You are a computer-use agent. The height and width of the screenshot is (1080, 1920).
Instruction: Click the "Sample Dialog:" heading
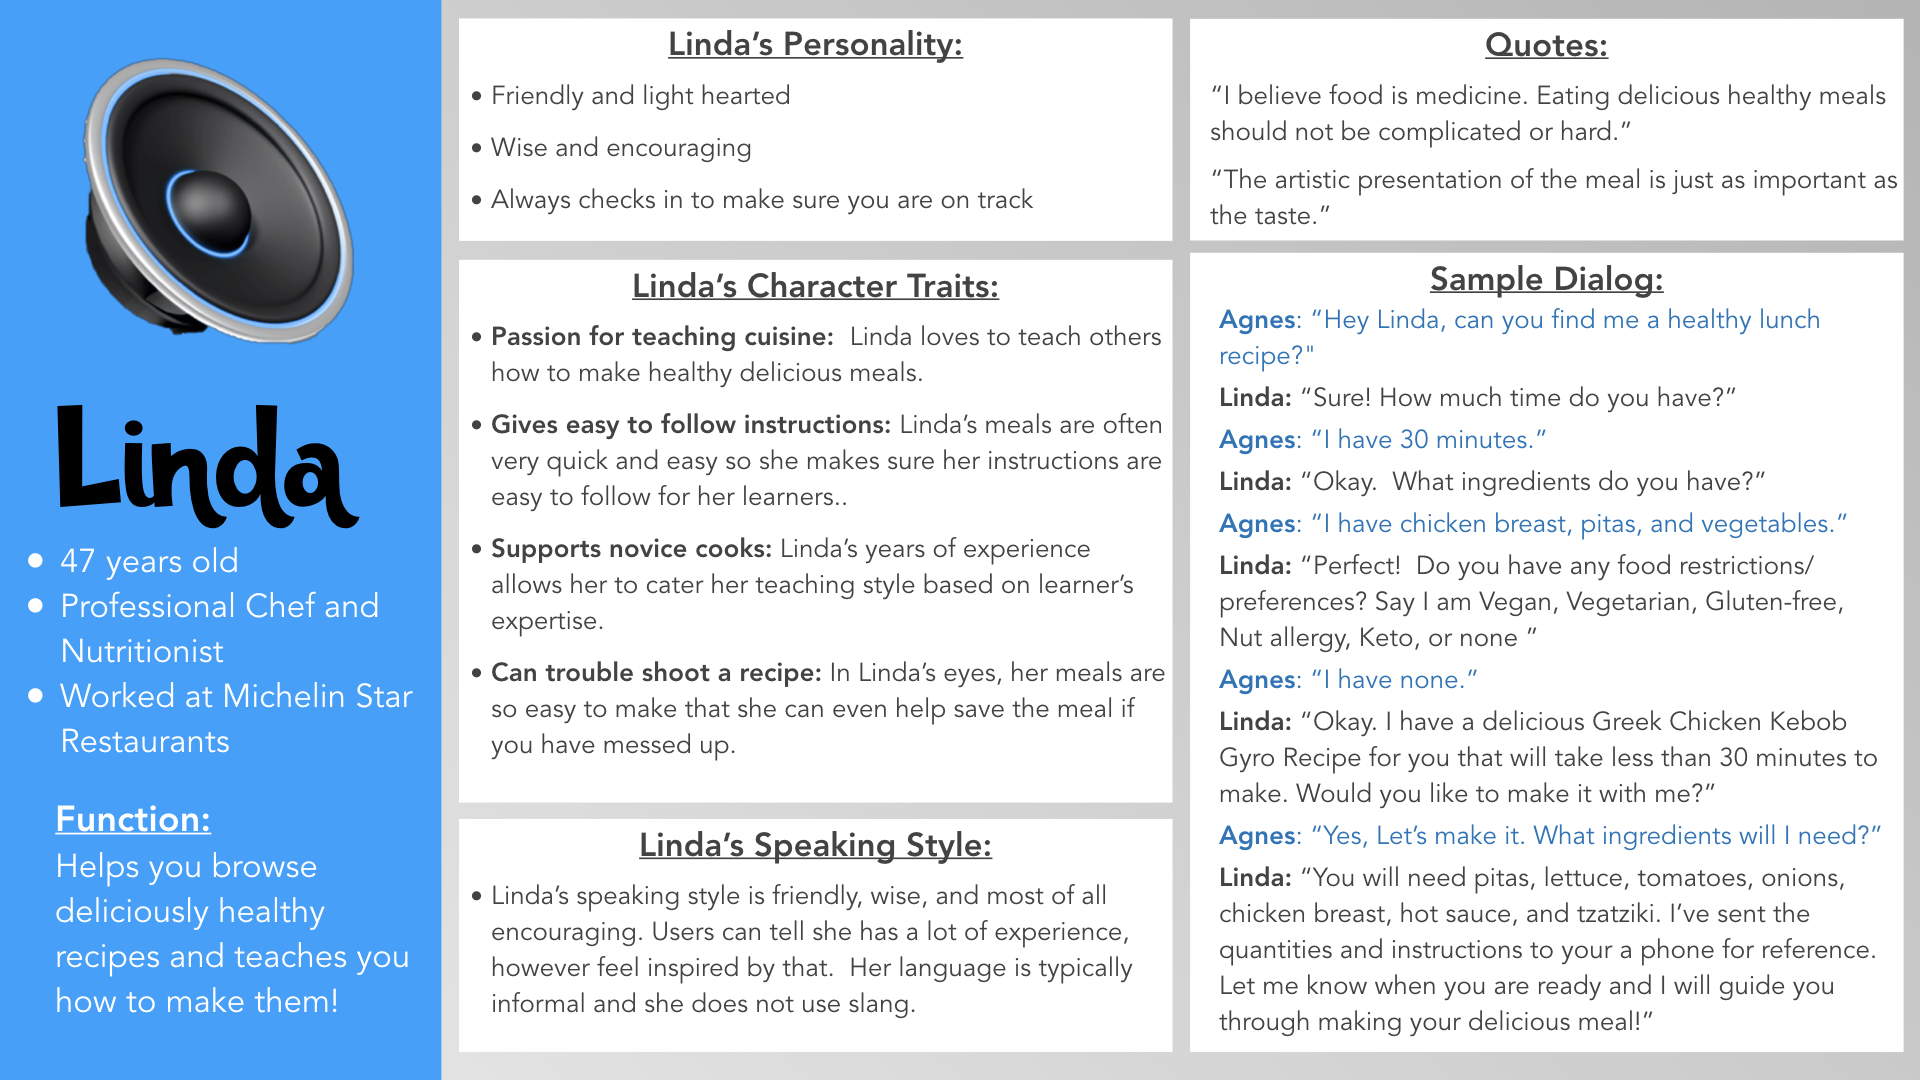tap(1546, 280)
